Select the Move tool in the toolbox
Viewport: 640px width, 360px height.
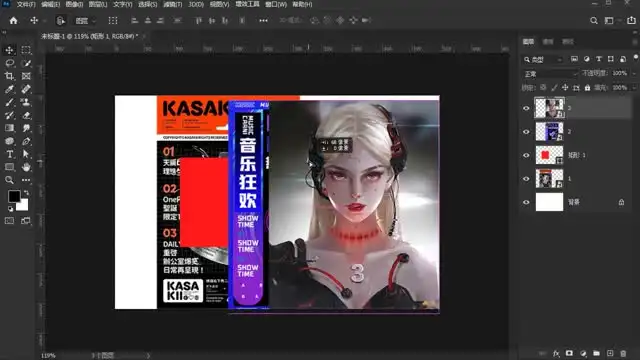[9, 50]
